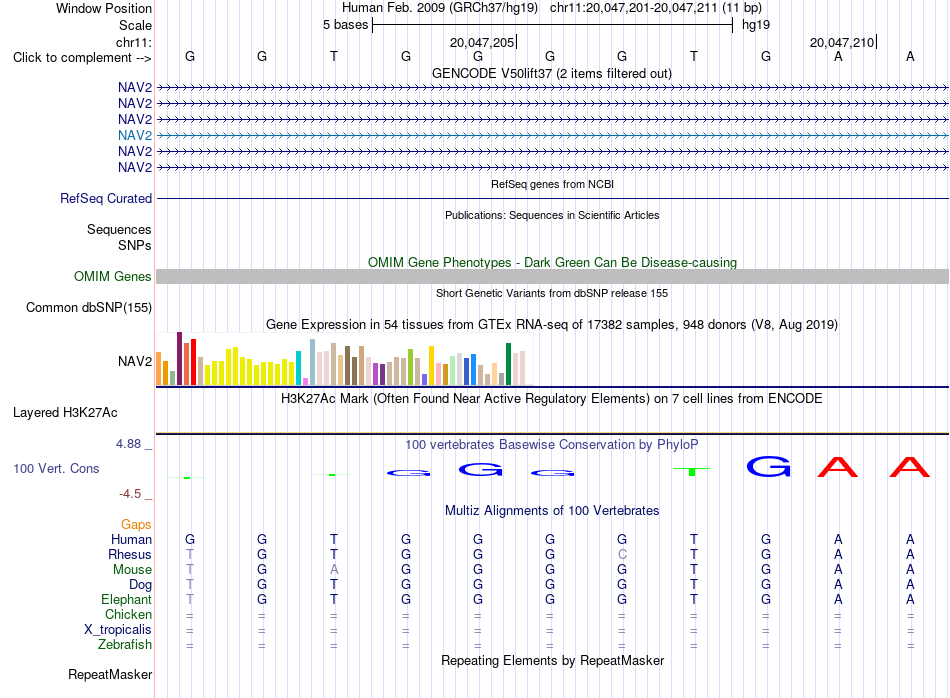Screen dimensions: 950x698
Task: Click the Short Genetic Variants dbSNP title
Action: point(552,293)
